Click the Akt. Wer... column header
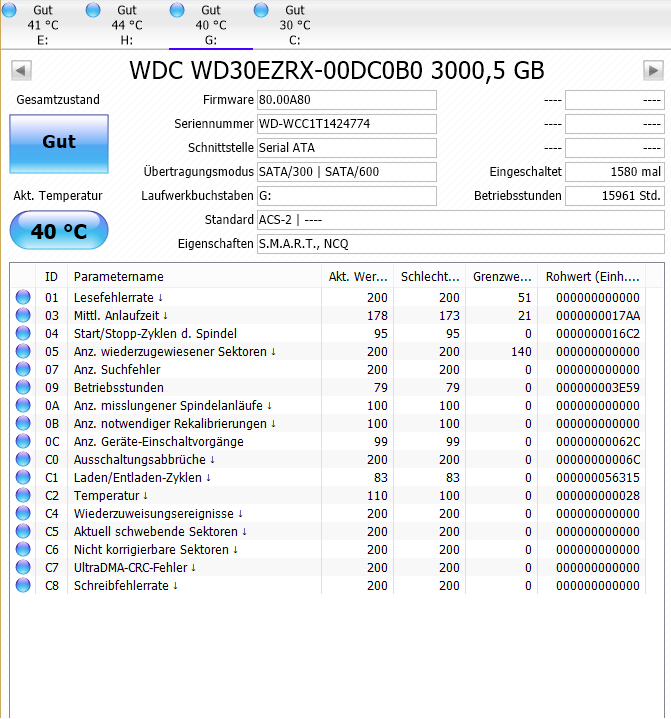671x719 pixels. (x=358, y=277)
